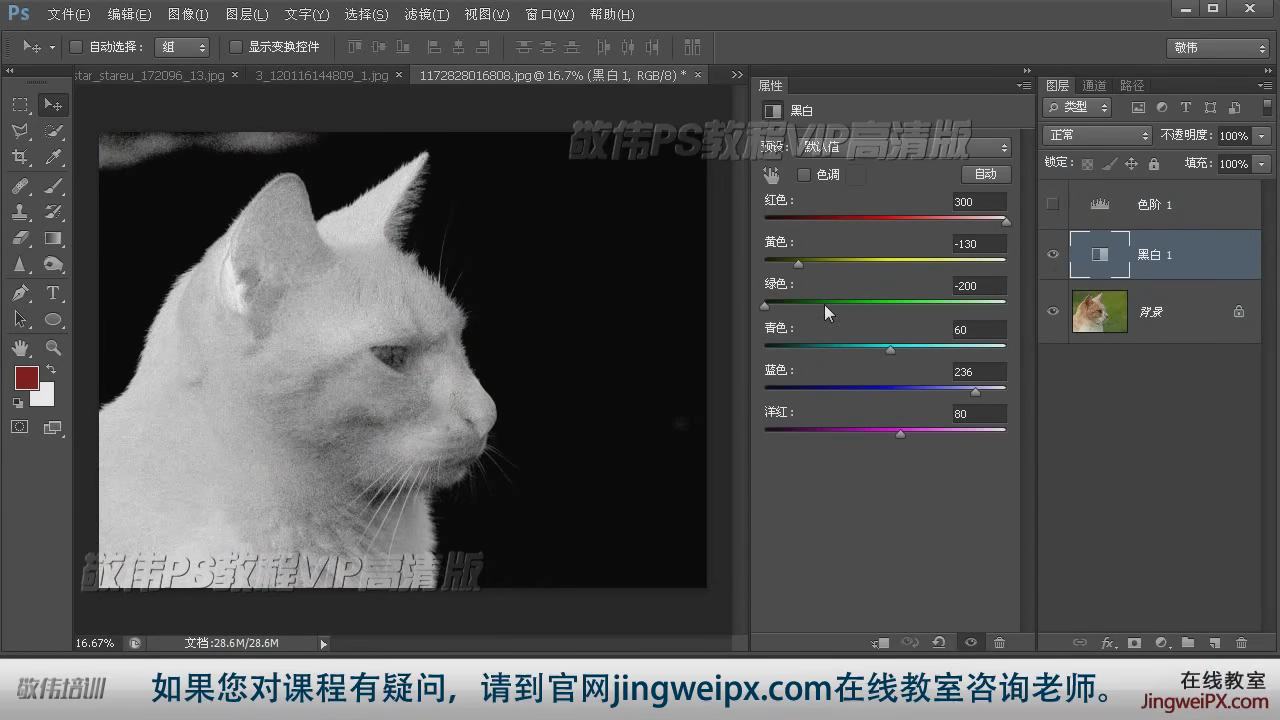Screen dimensions: 1280x720
Task: Open the 窗口 menu
Action: [x=549, y=15]
